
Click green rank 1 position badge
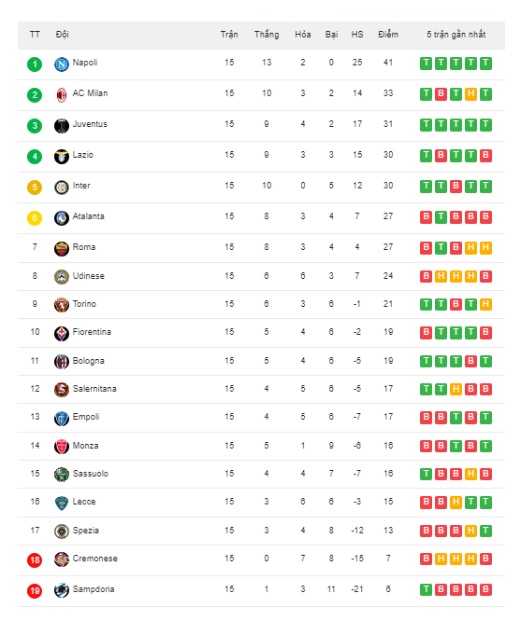pyautogui.click(x=35, y=64)
